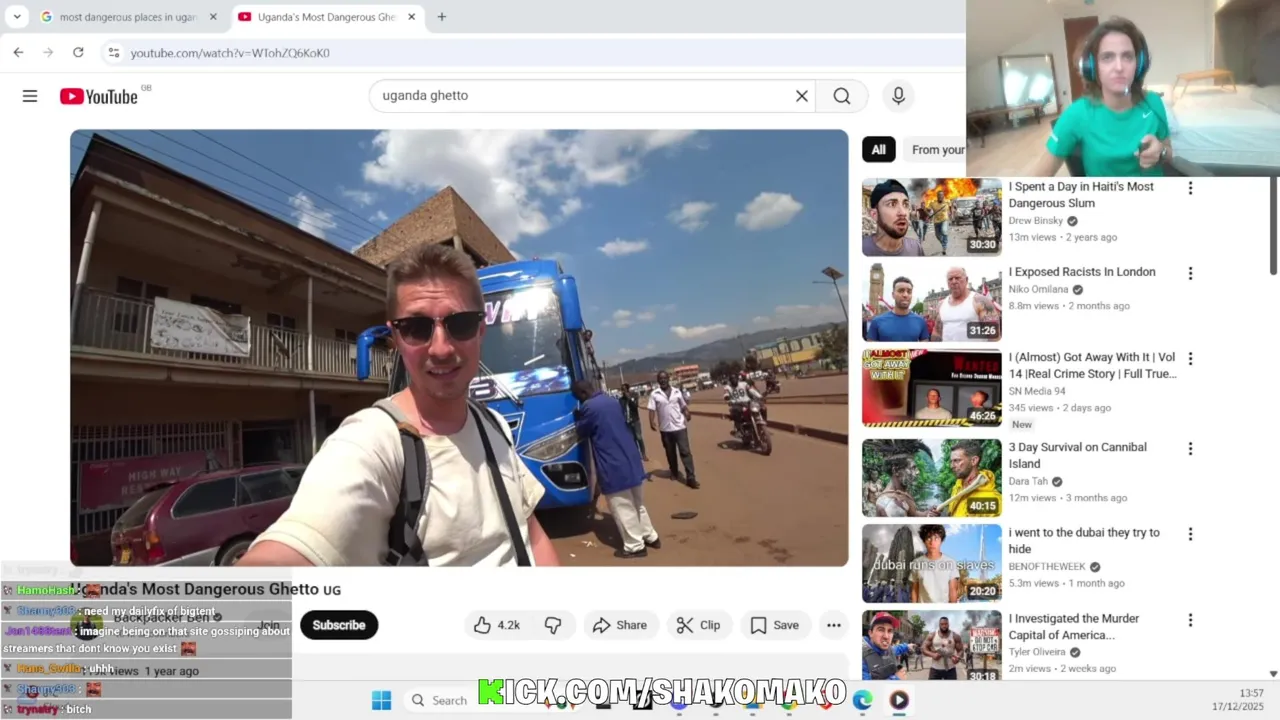Click the page vertical scrollbar thumb

1273,225
